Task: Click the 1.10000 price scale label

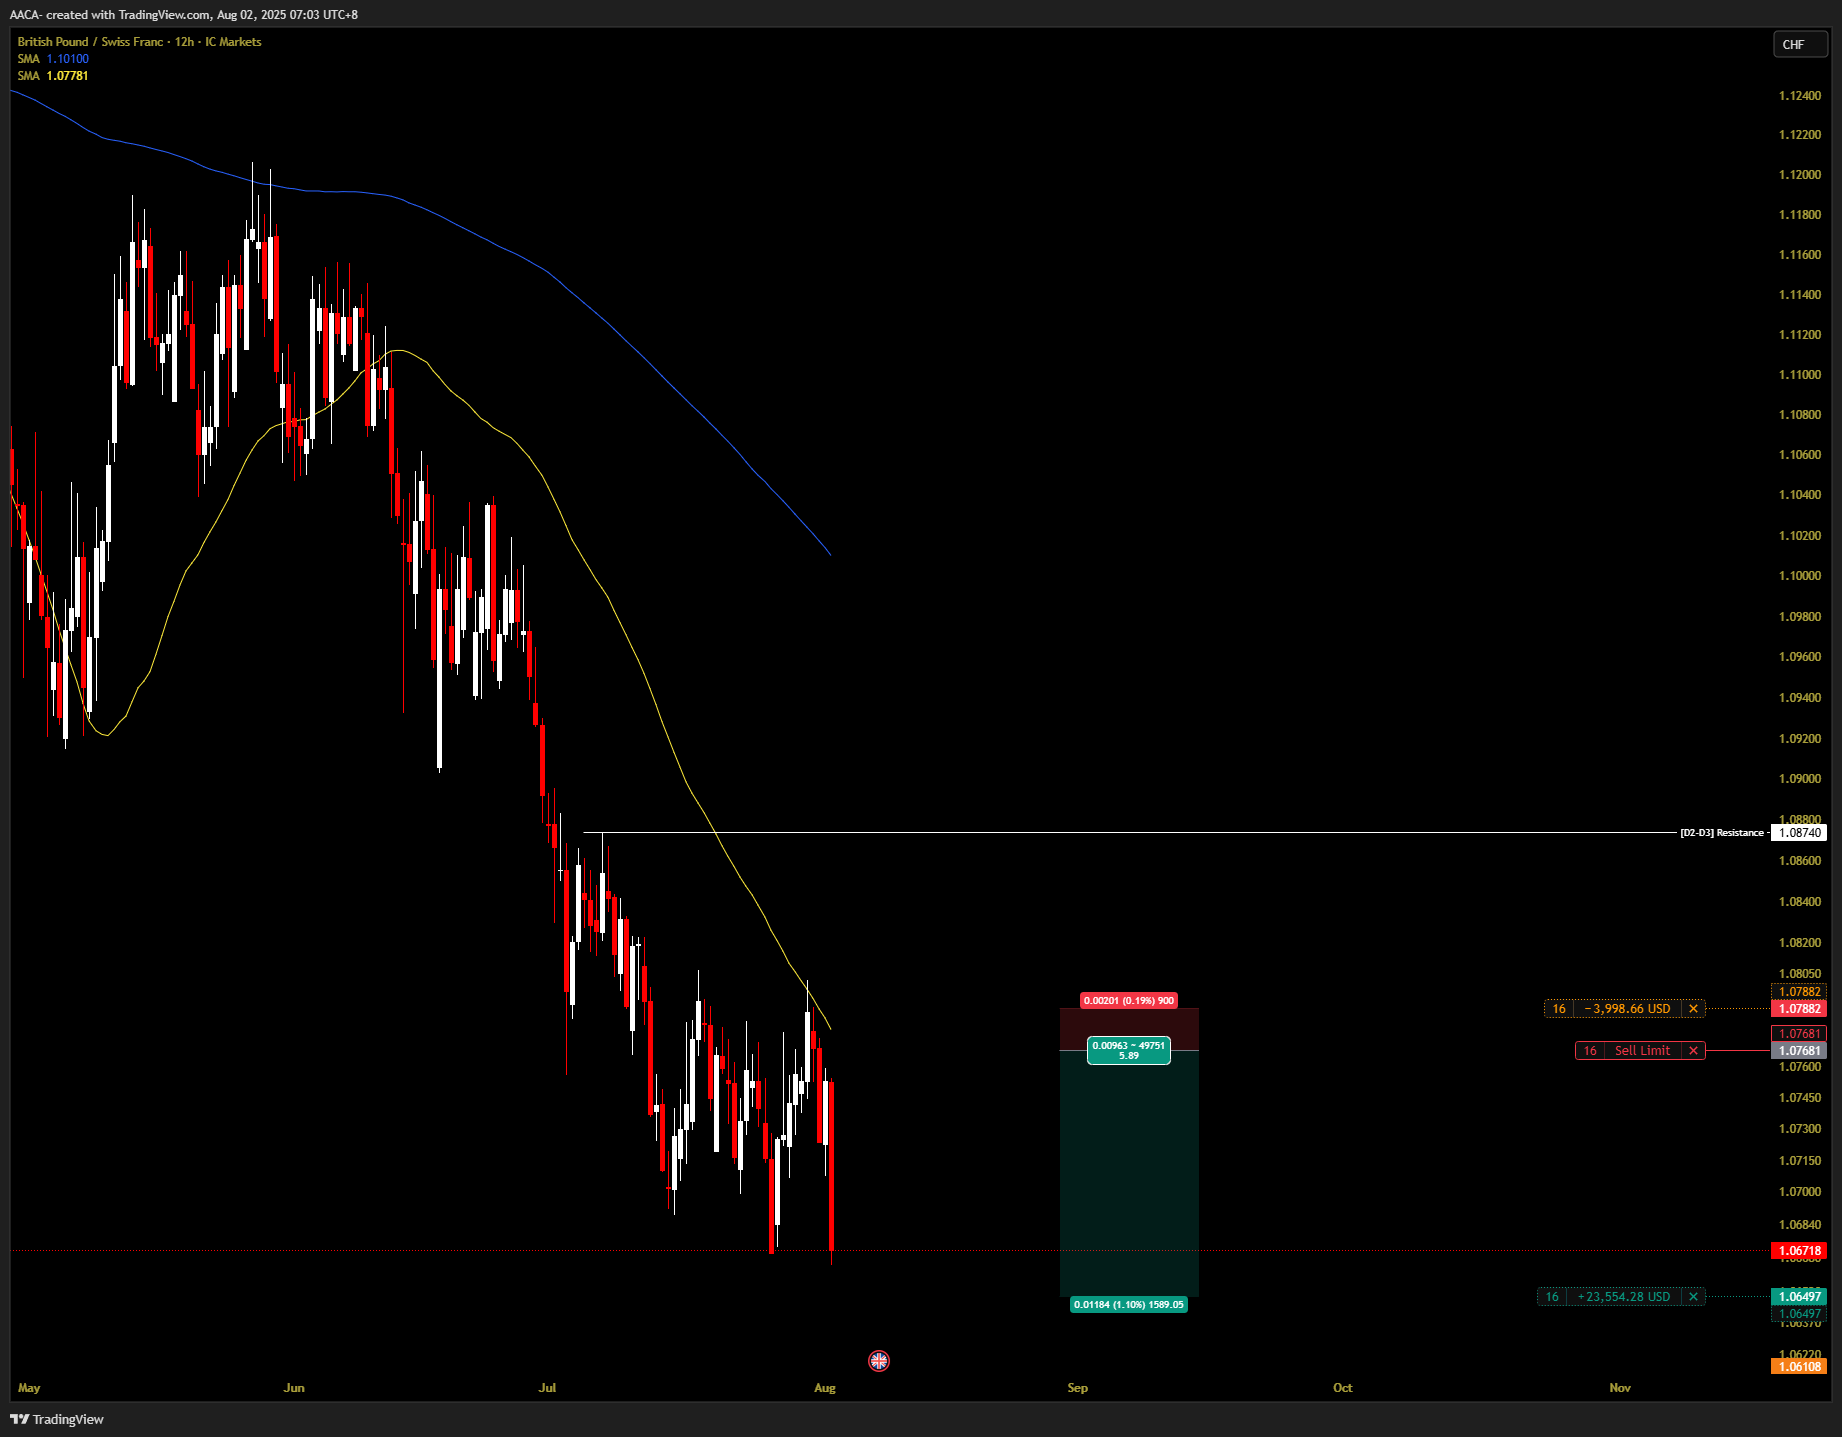Action: pyautogui.click(x=1800, y=576)
